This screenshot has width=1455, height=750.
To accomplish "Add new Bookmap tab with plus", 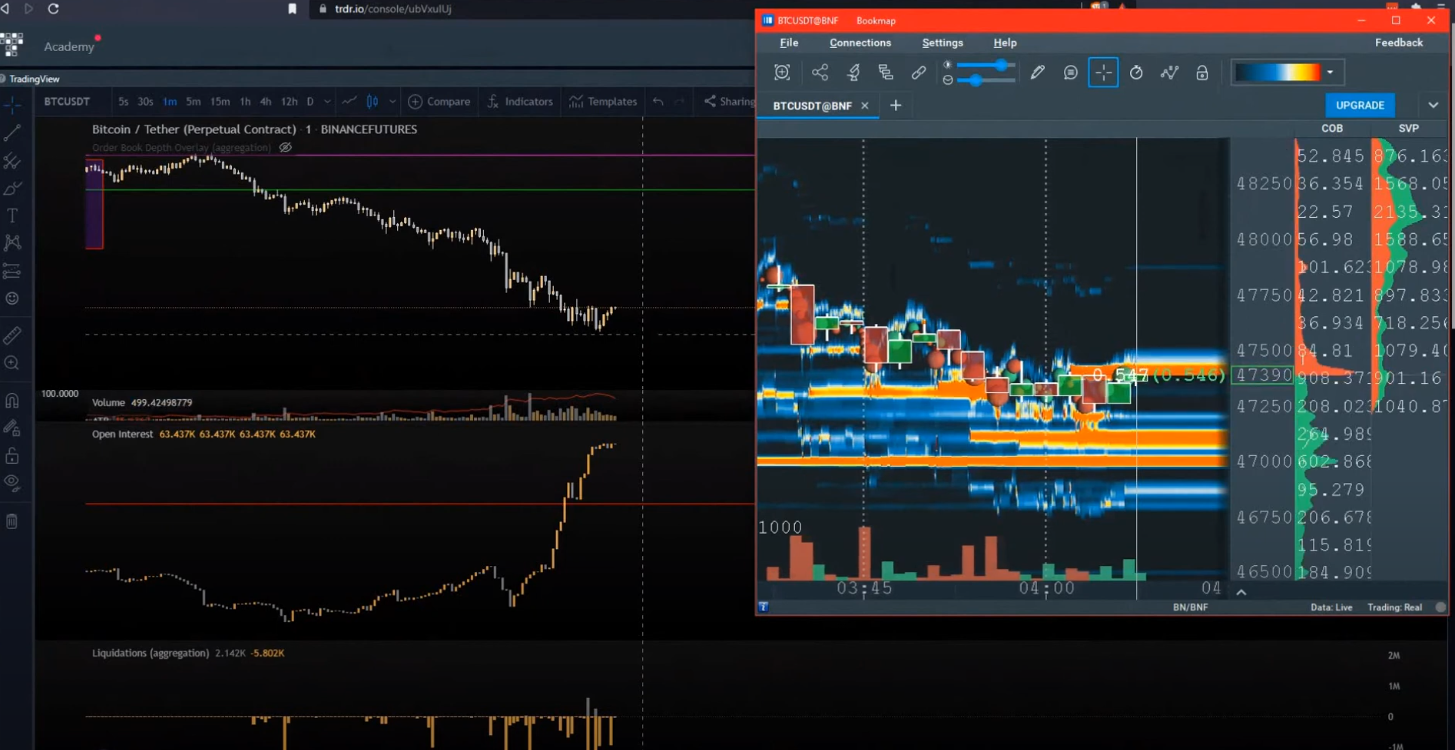I will click(x=896, y=105).
